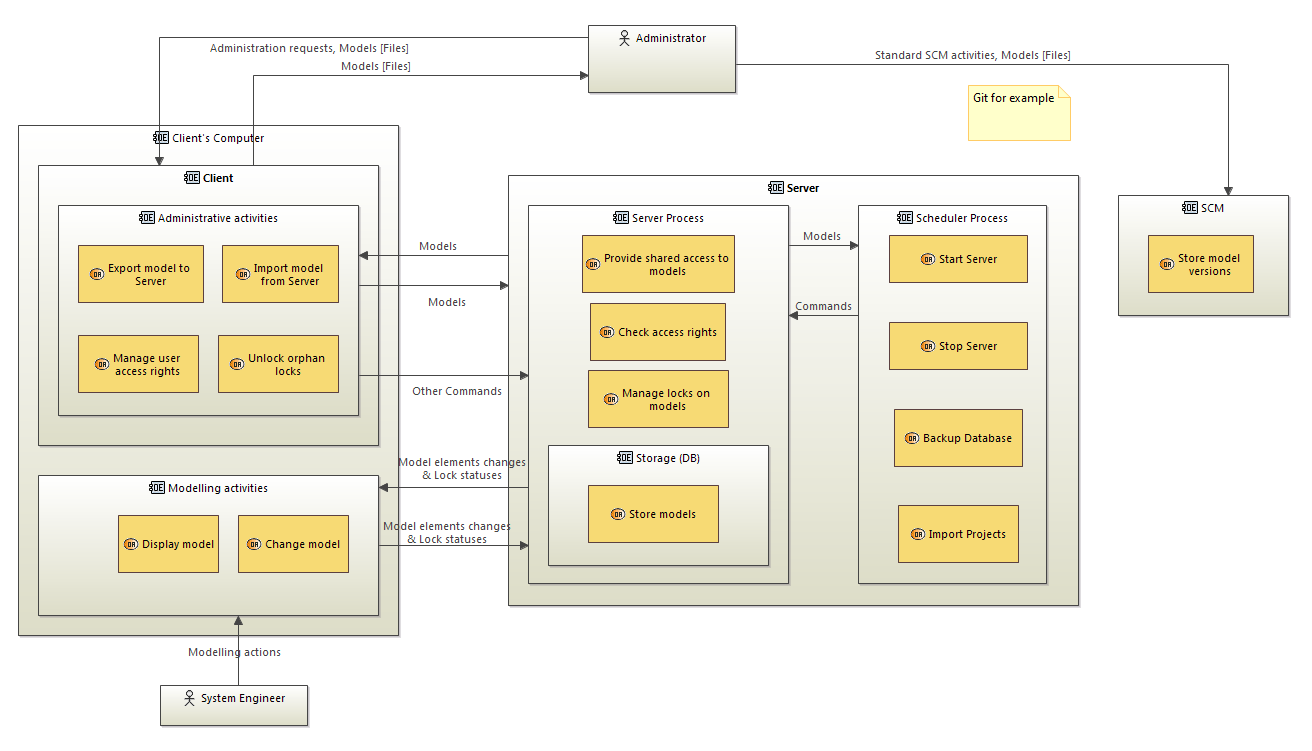This screenshot has width=1312, height=751.
Task: Click the 'Other Commands' exchange label
Action: (457, 391)
